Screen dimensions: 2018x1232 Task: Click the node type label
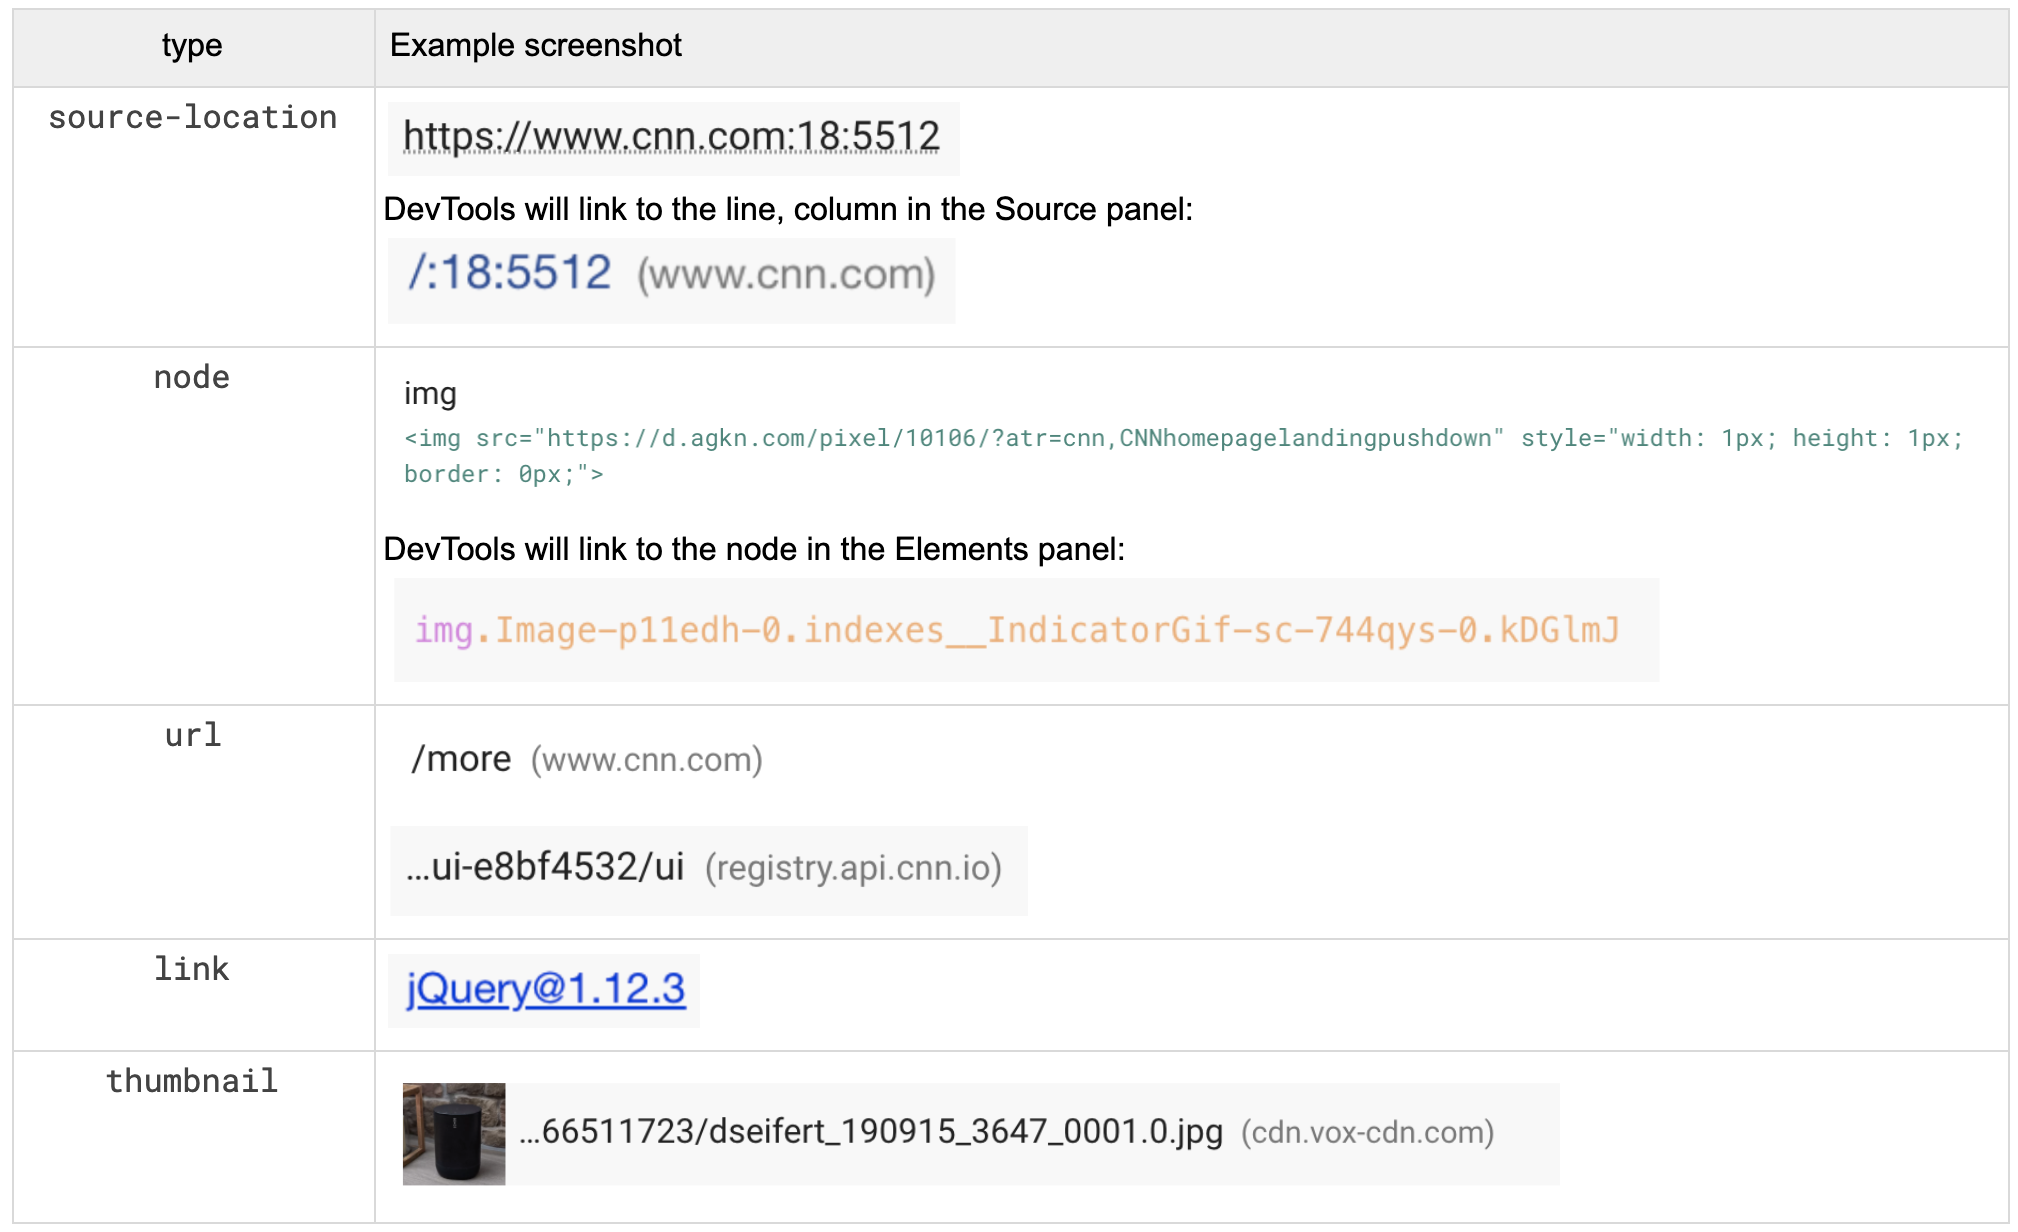(x=192, y=378)
